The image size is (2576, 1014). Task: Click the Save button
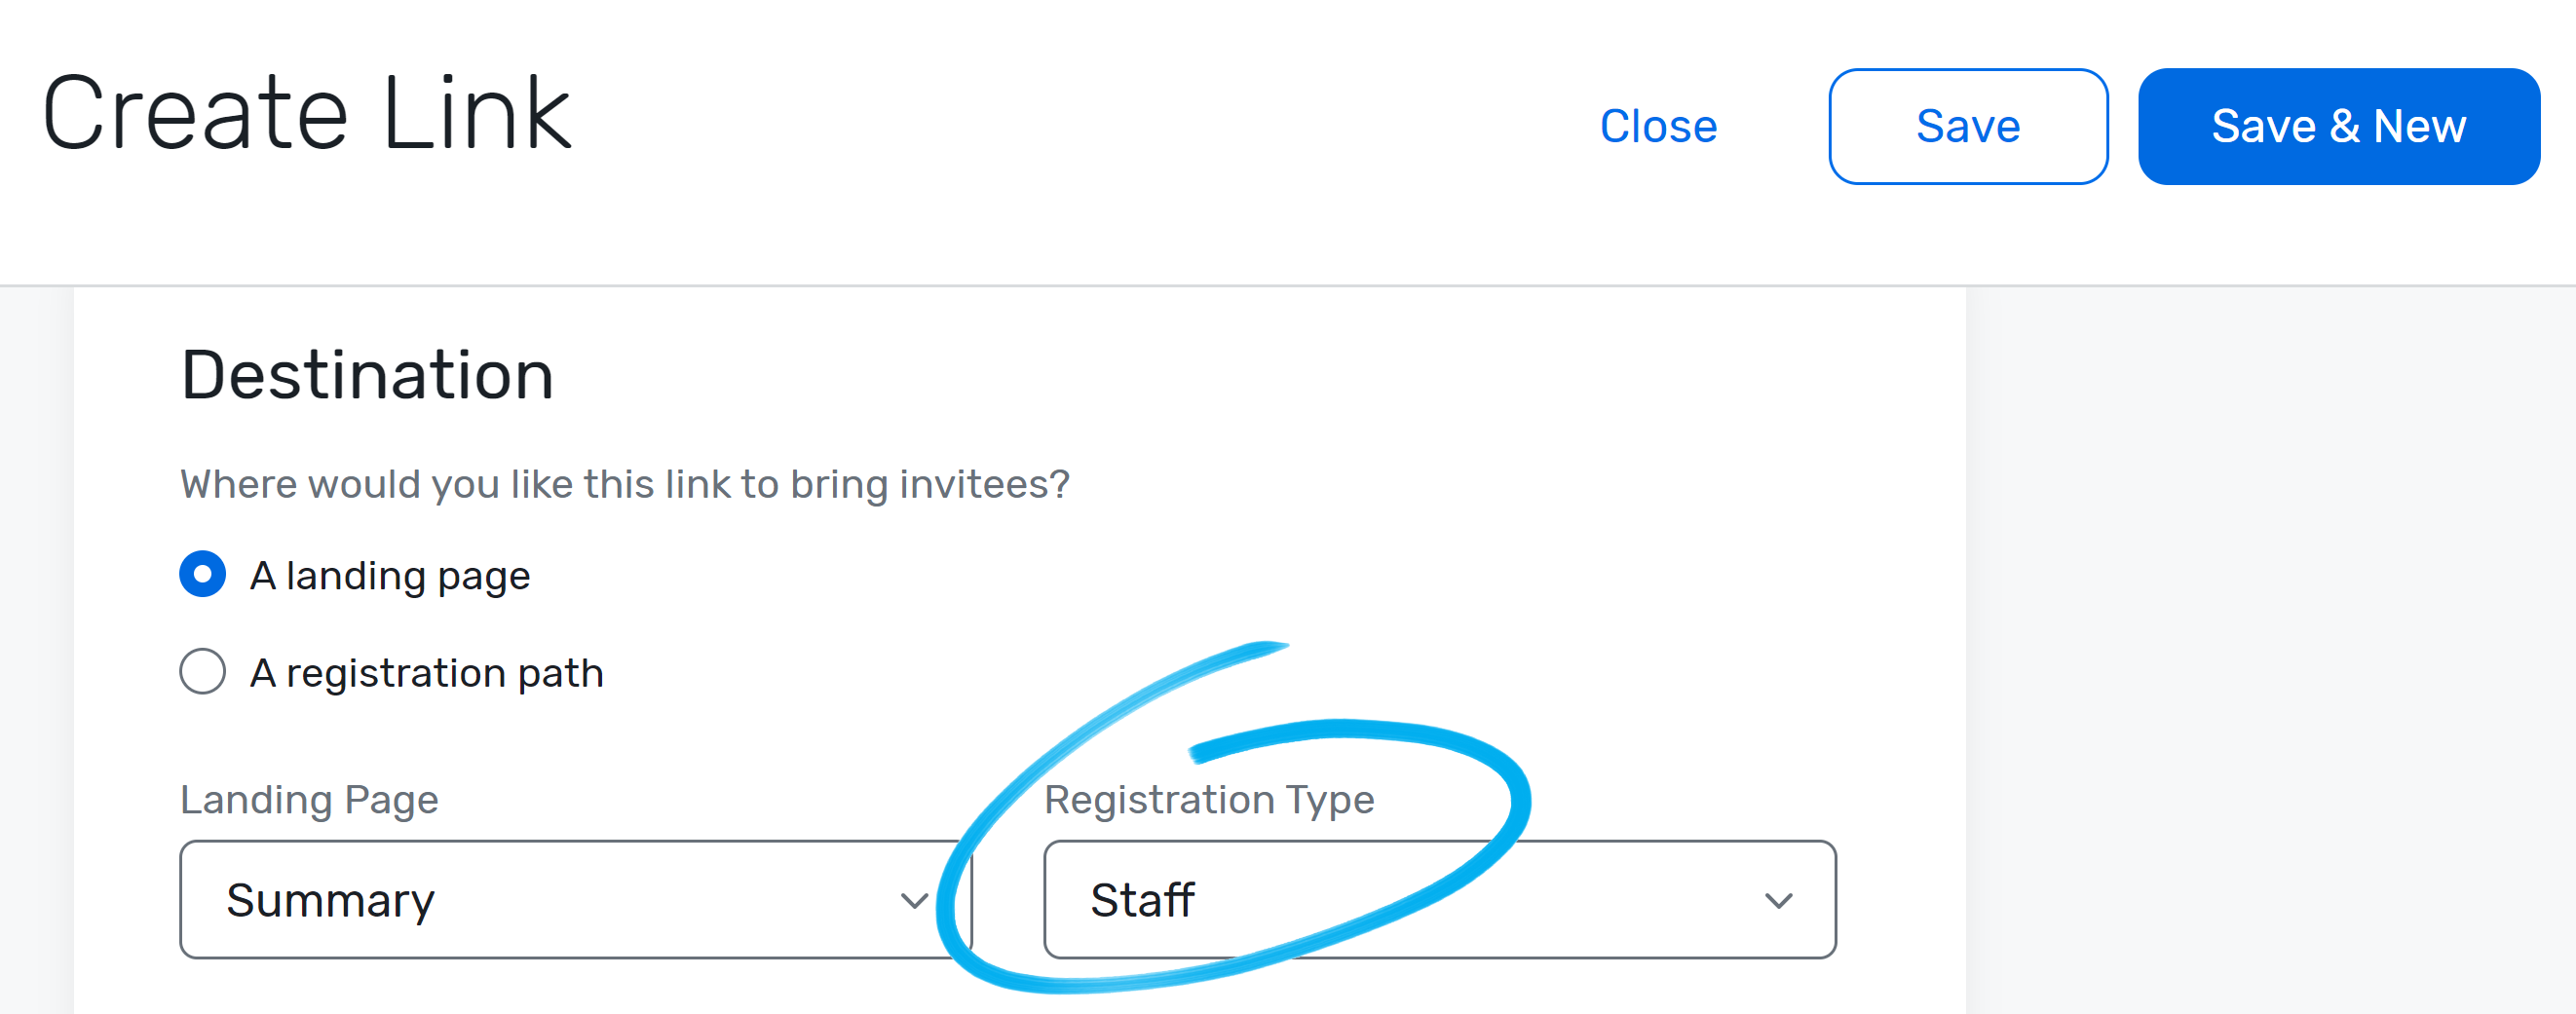pos(1968,126)
